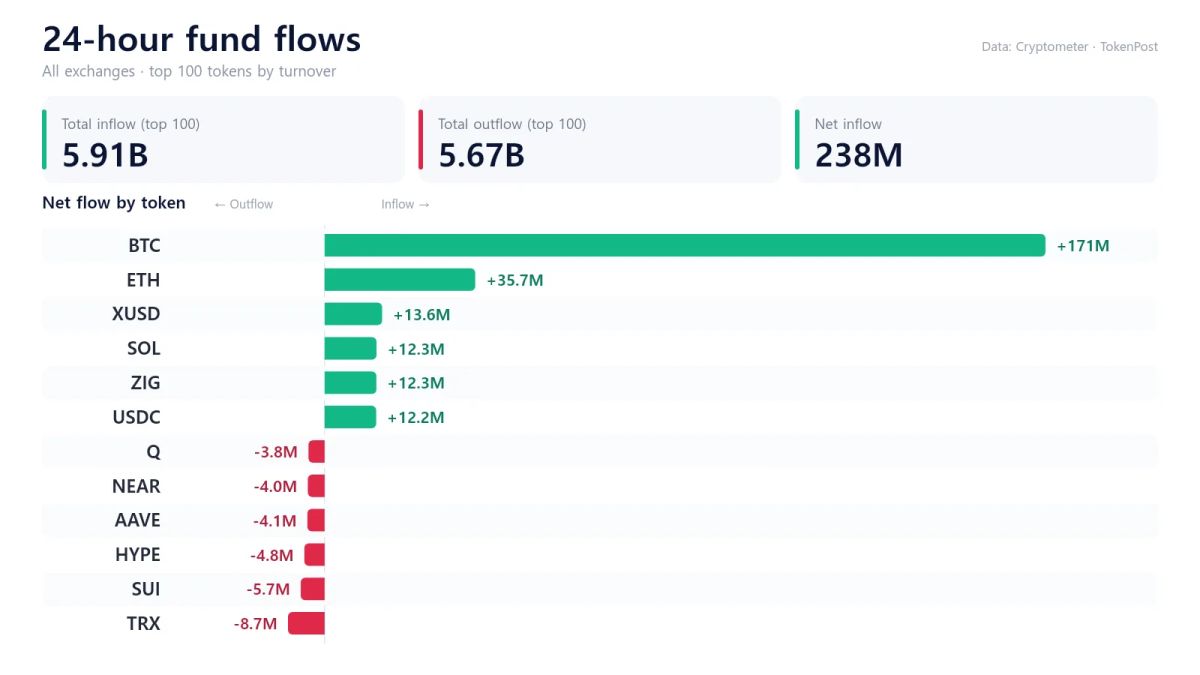Click the red HYPE outflow bar
Image resolution: width=1200 pixels, height=675 pixels.
tap(314, 555)
